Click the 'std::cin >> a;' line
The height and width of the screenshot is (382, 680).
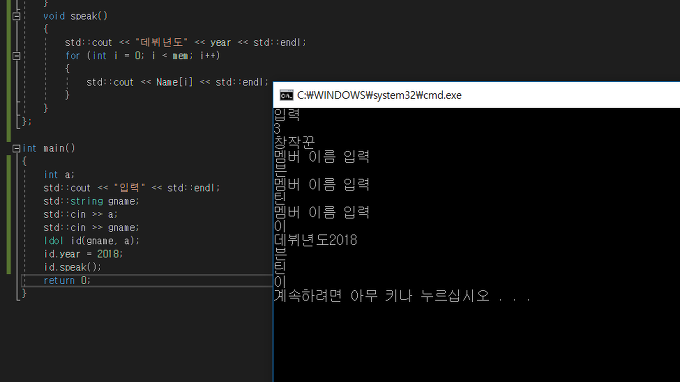point(80,215)
